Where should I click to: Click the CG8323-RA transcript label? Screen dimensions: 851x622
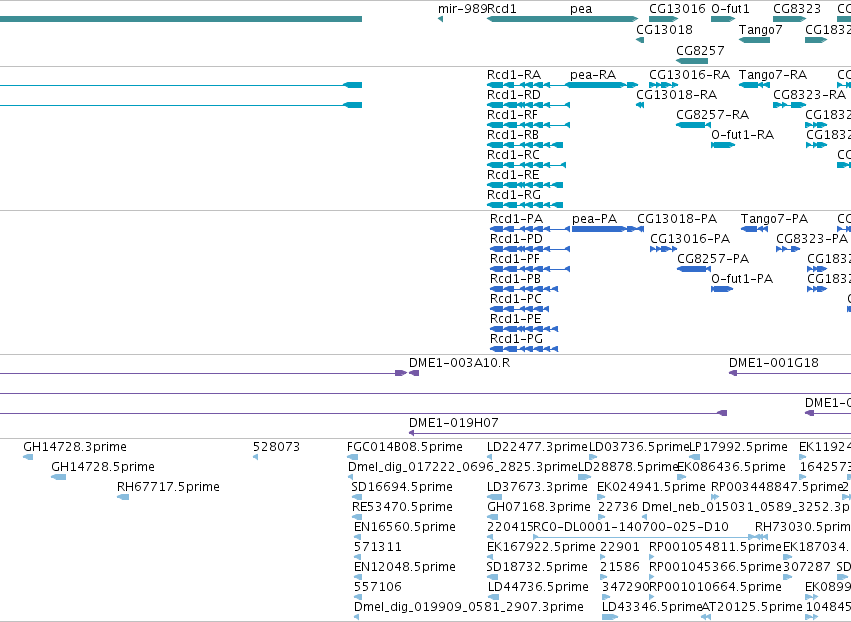[x=809, y=95]
